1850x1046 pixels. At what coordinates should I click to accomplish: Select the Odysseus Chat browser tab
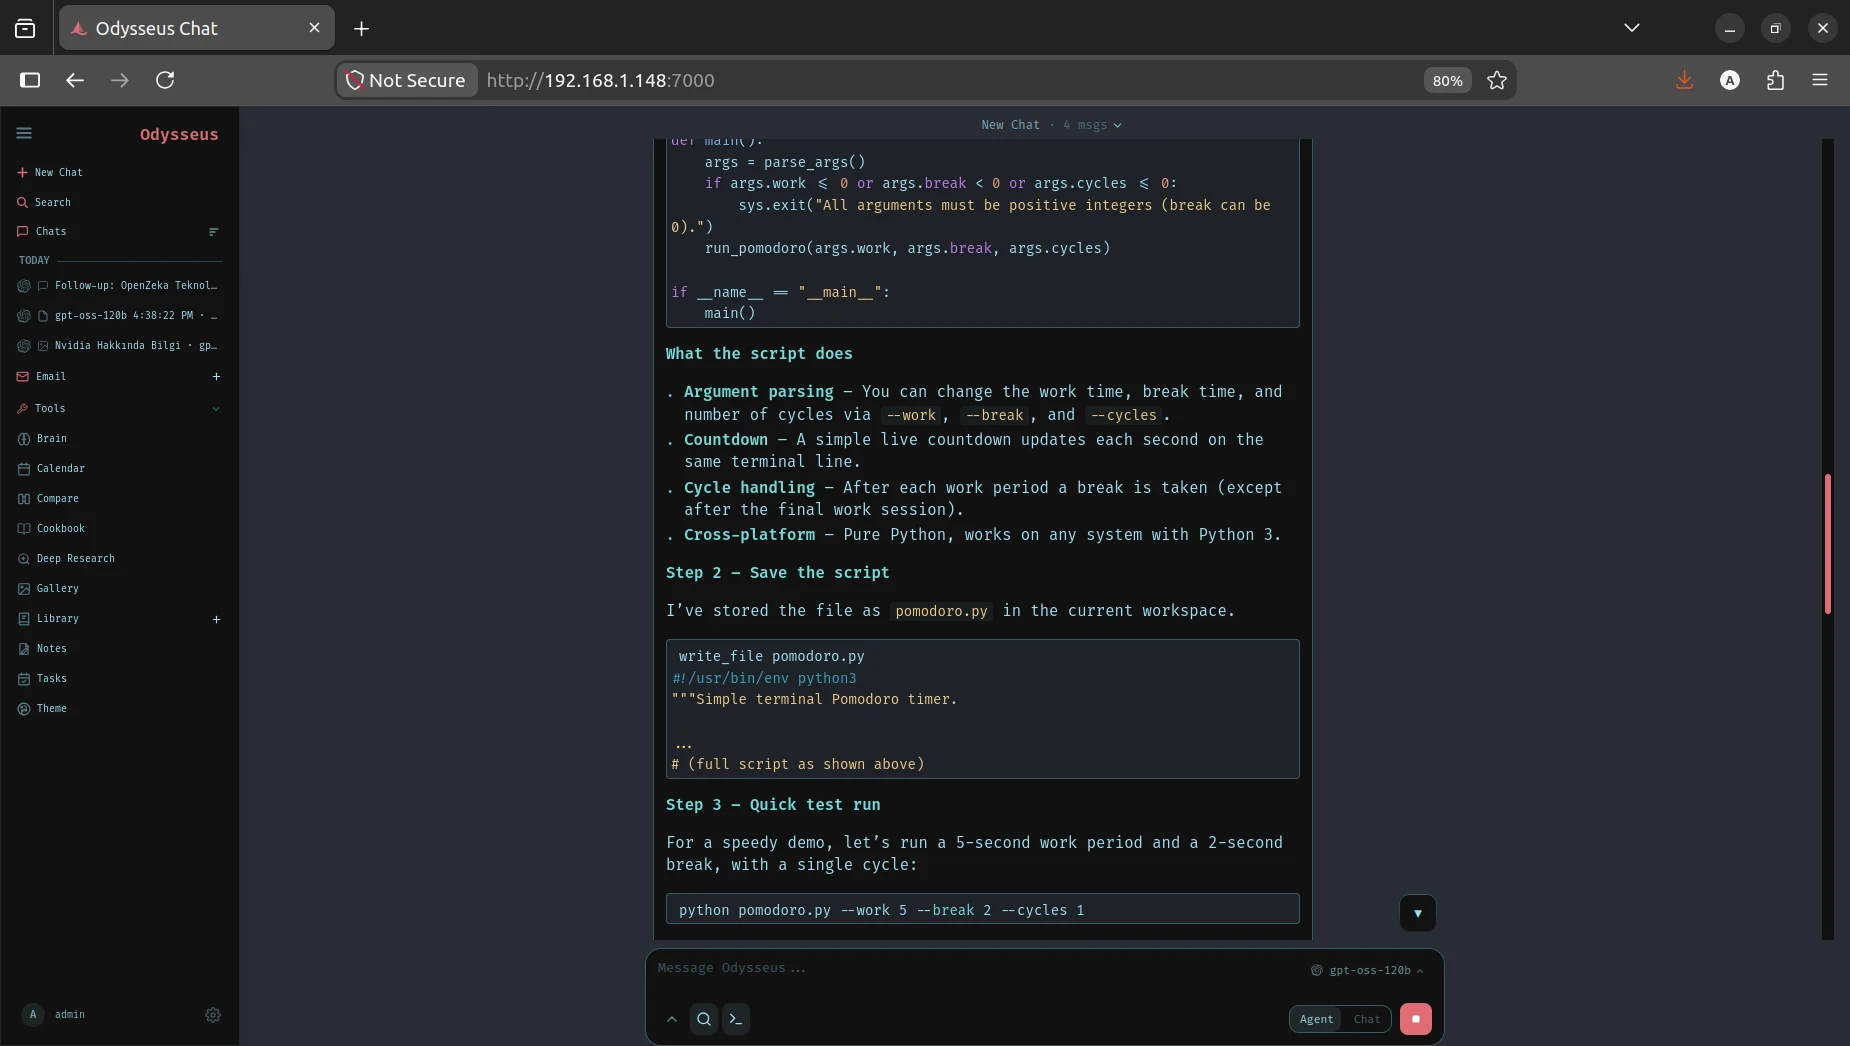point(196,28)
